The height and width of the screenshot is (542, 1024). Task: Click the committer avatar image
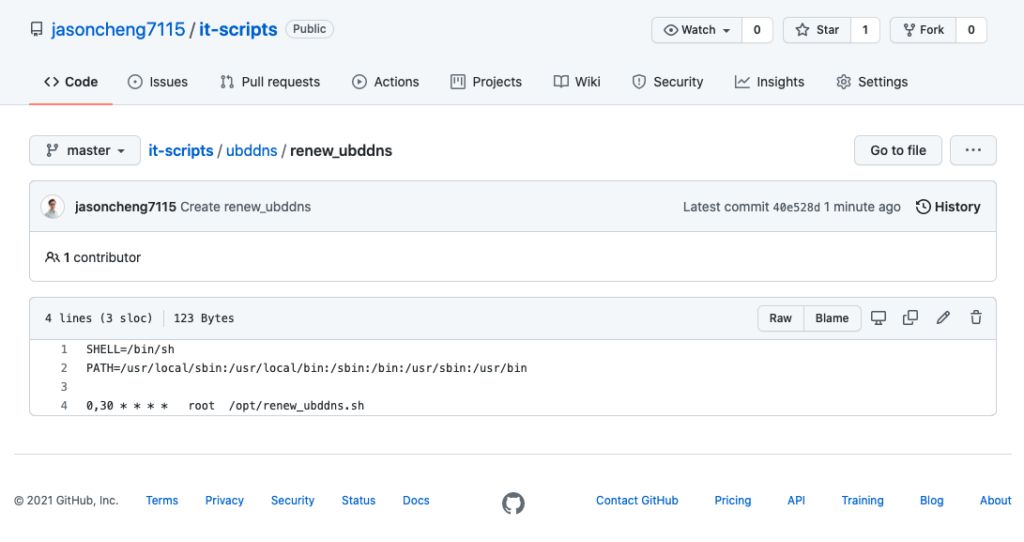tap(52, 207)
